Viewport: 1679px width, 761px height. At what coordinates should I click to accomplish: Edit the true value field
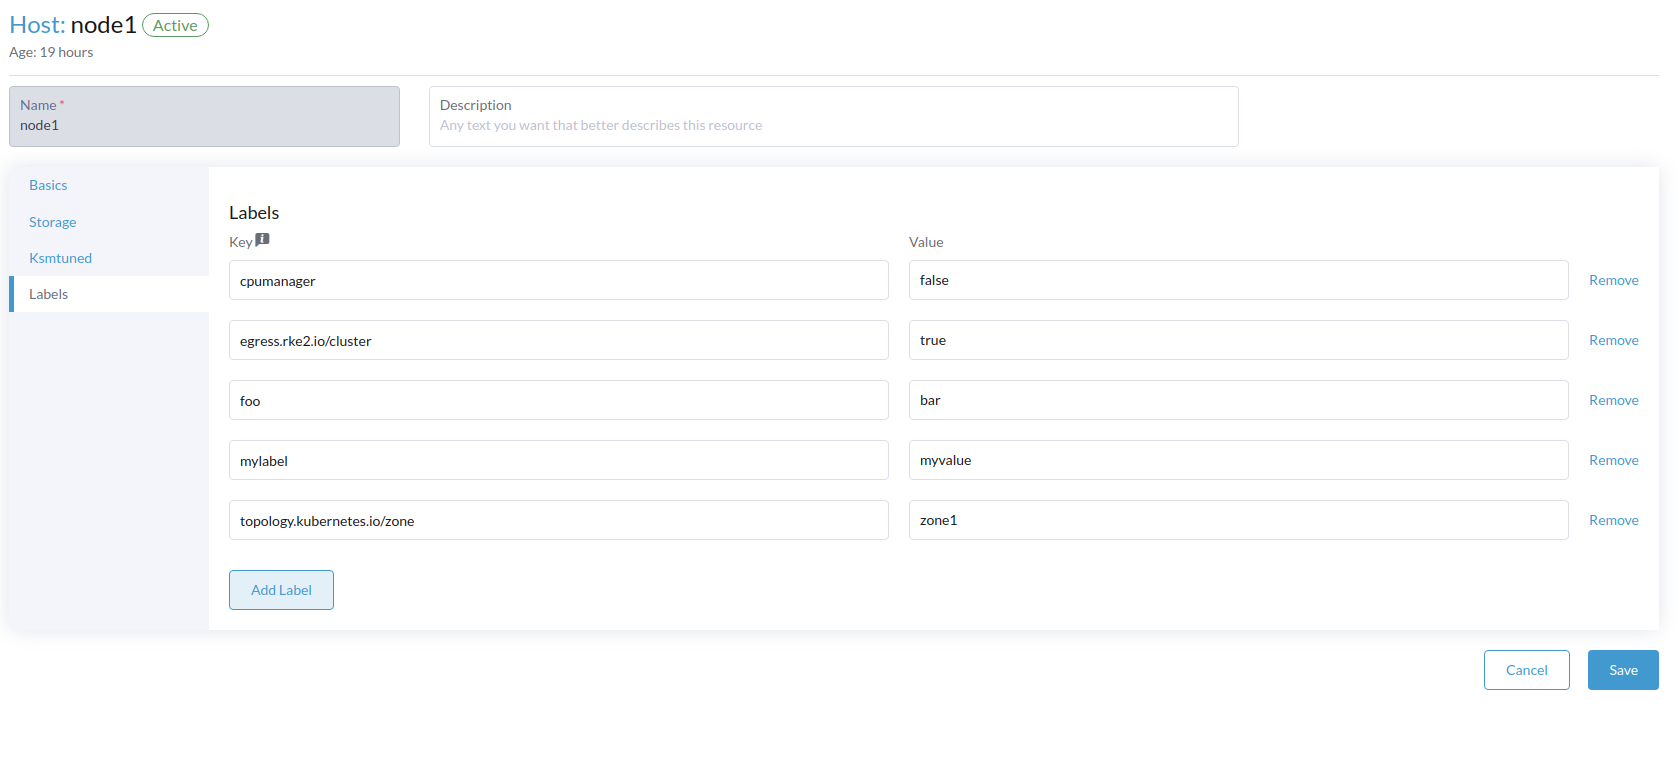[1238, 340]
